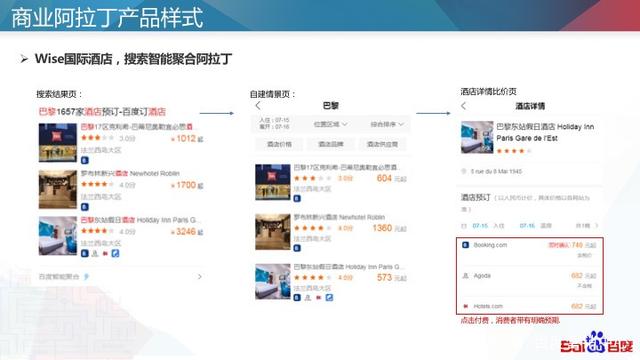
Task: Click the 573 元起 price in Paris list
Action: (x=391, y=278)
